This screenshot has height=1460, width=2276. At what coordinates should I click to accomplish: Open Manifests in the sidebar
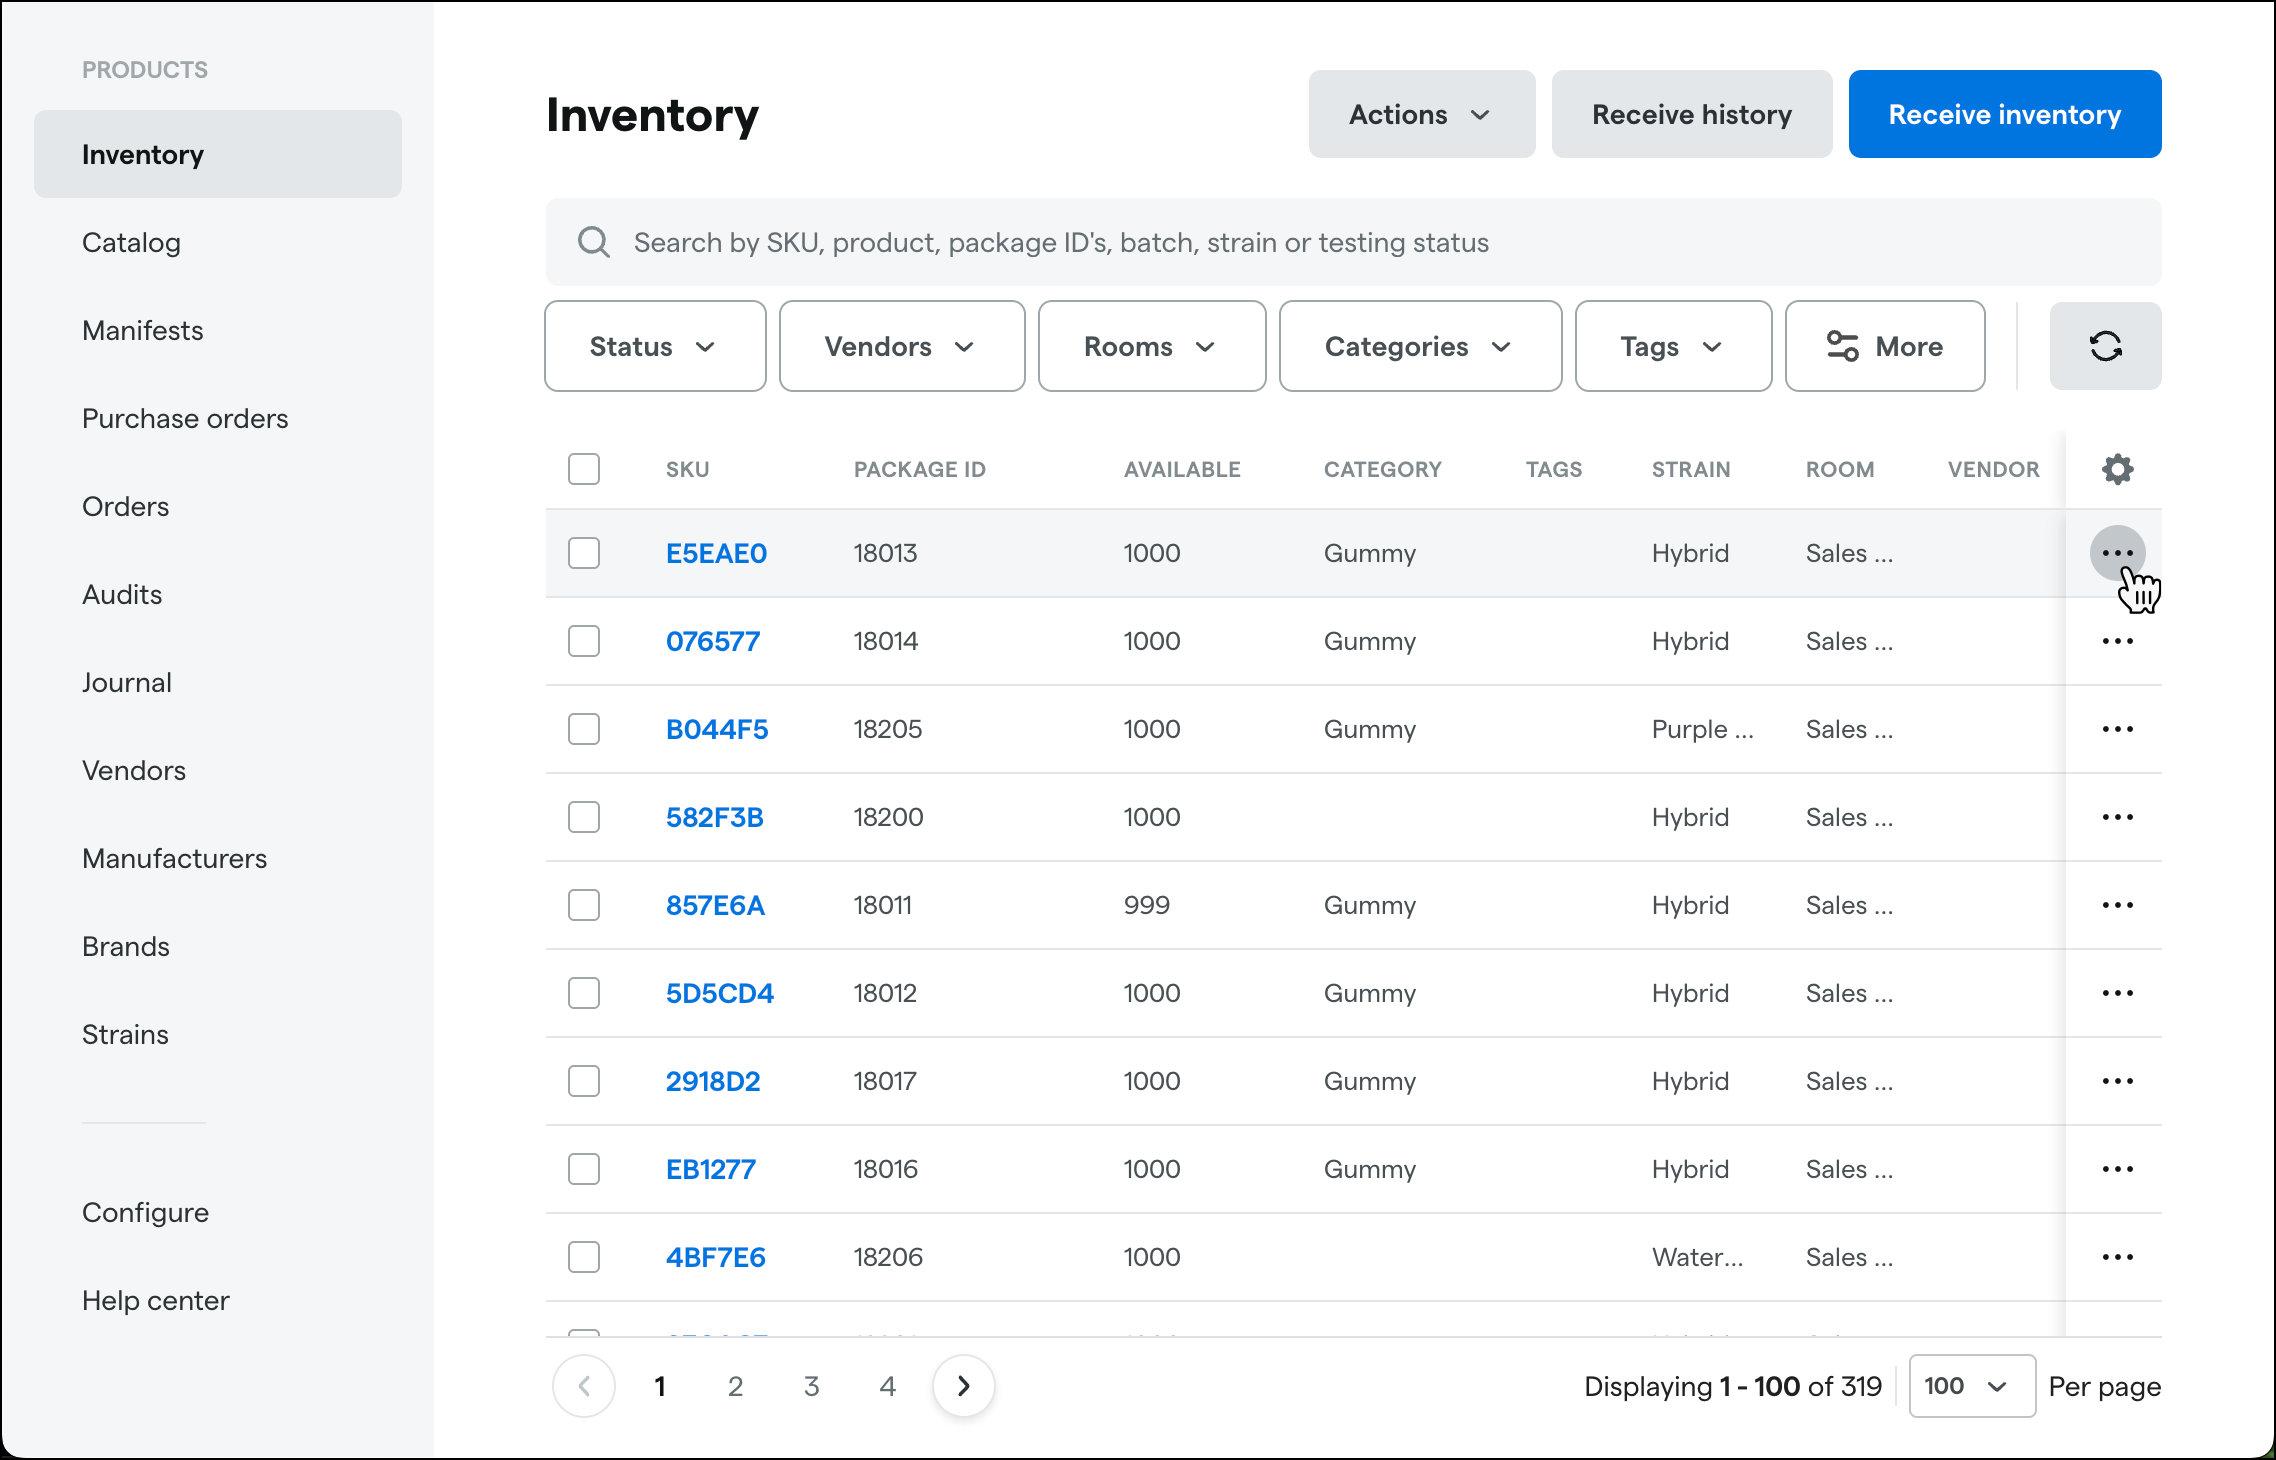coord(142,330)
